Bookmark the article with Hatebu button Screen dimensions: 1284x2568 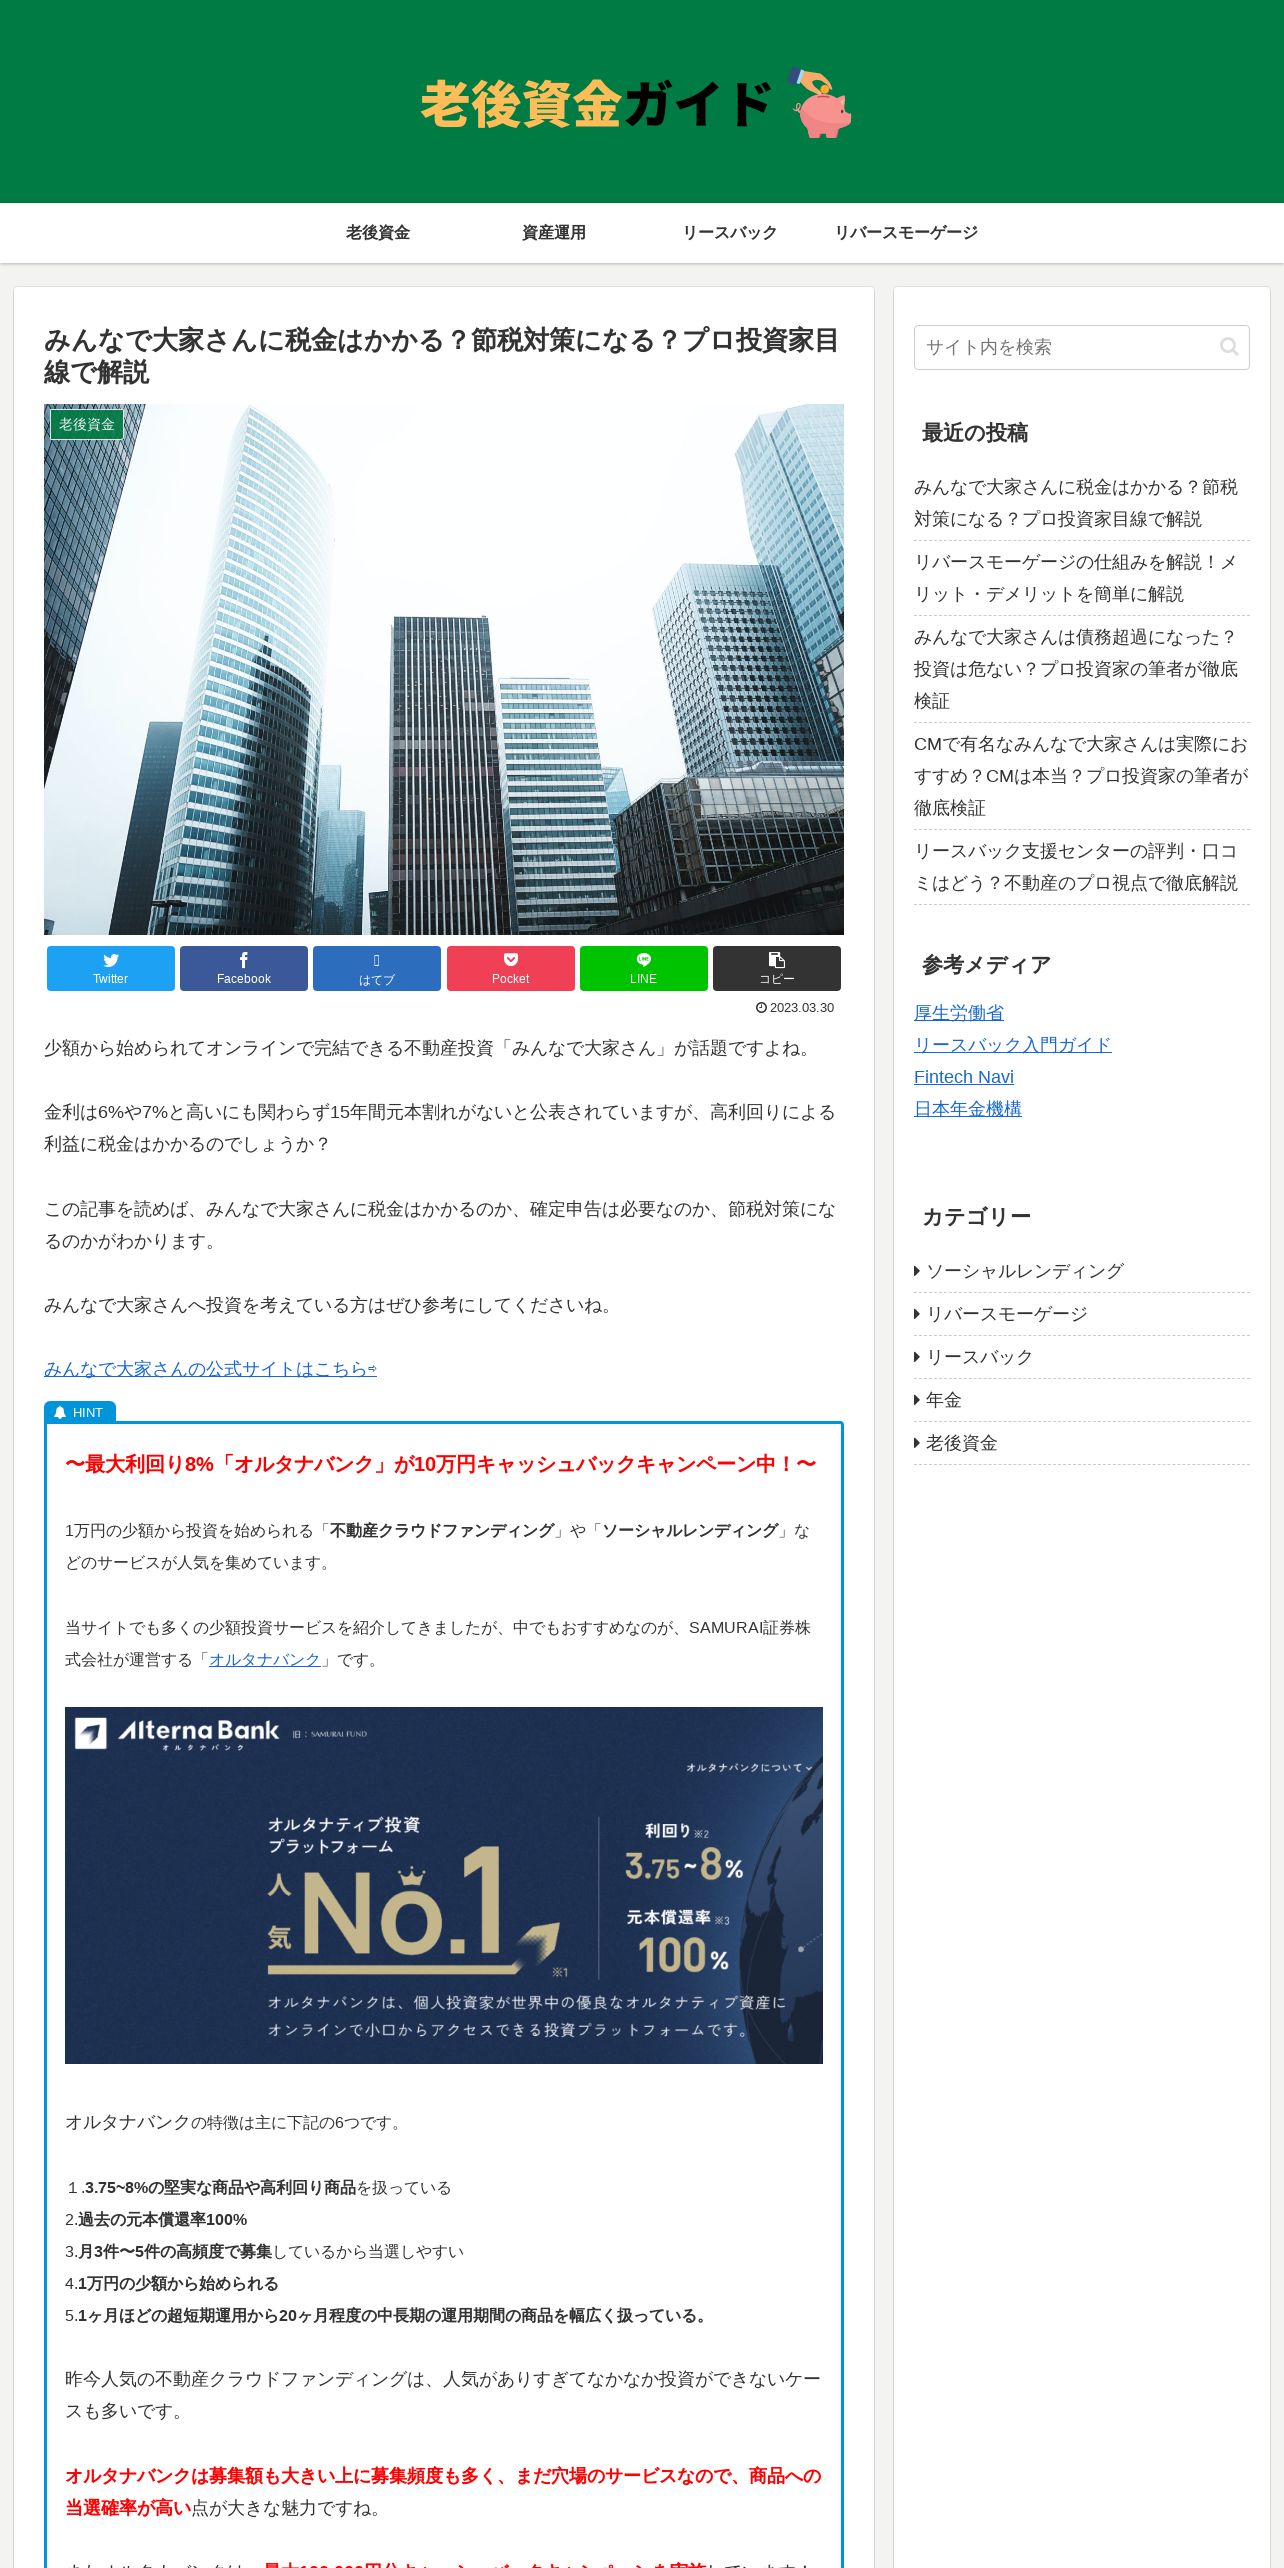pos(377,968)
